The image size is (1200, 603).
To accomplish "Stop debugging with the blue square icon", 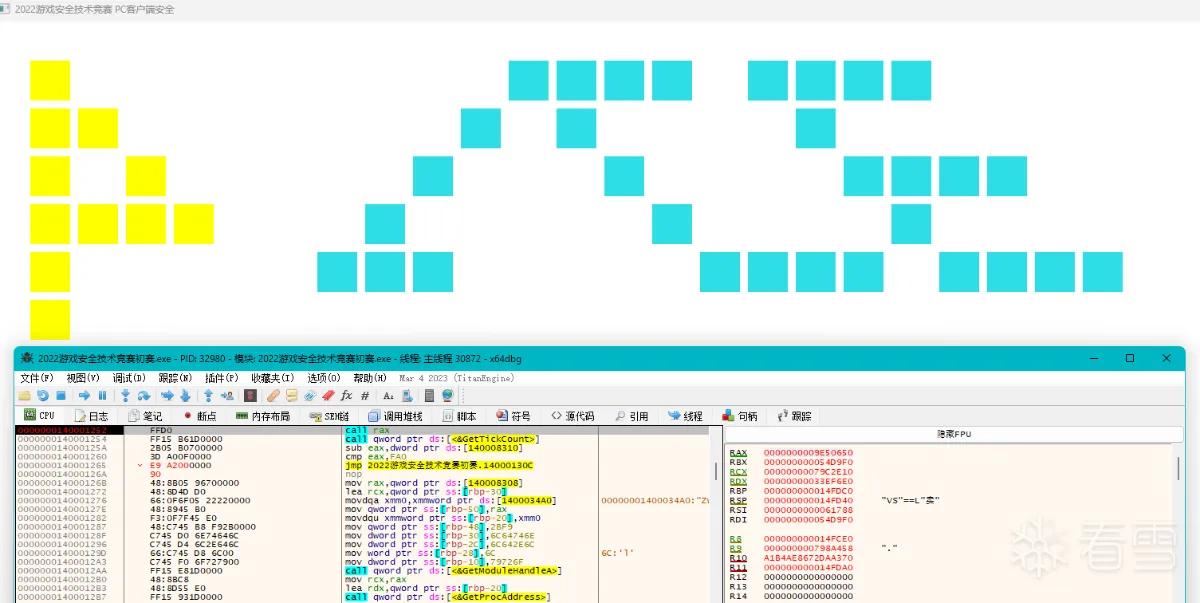I will click(61, 396).
